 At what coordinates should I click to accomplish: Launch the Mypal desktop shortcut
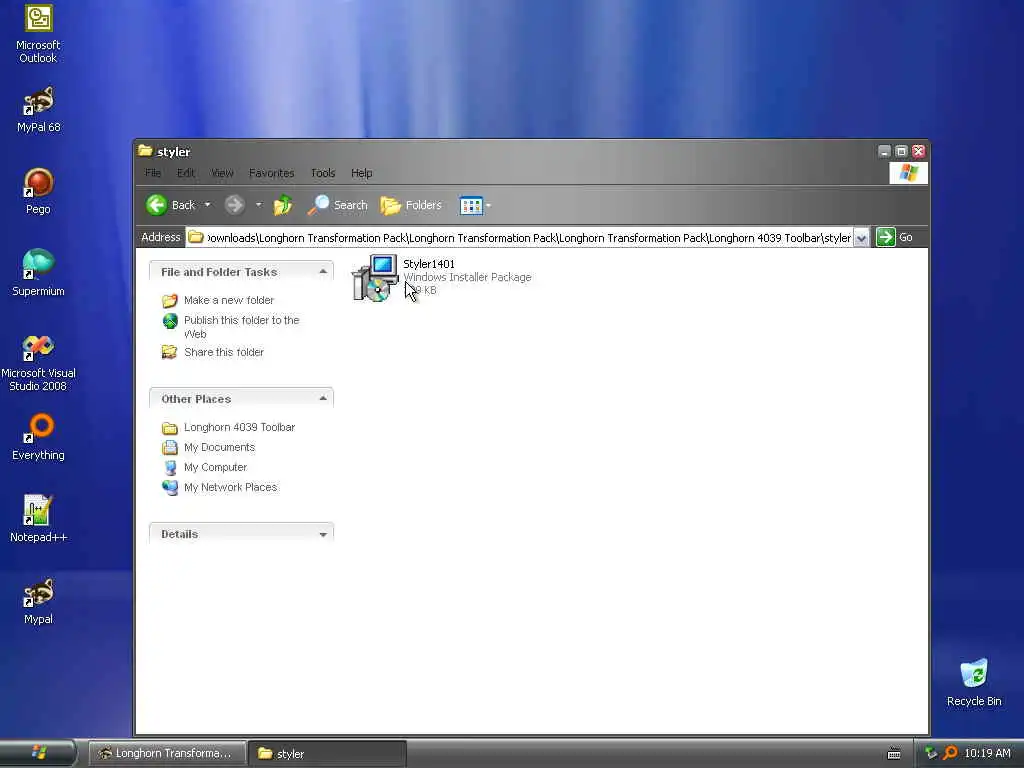pyautogui.click(x=38, y=601)
